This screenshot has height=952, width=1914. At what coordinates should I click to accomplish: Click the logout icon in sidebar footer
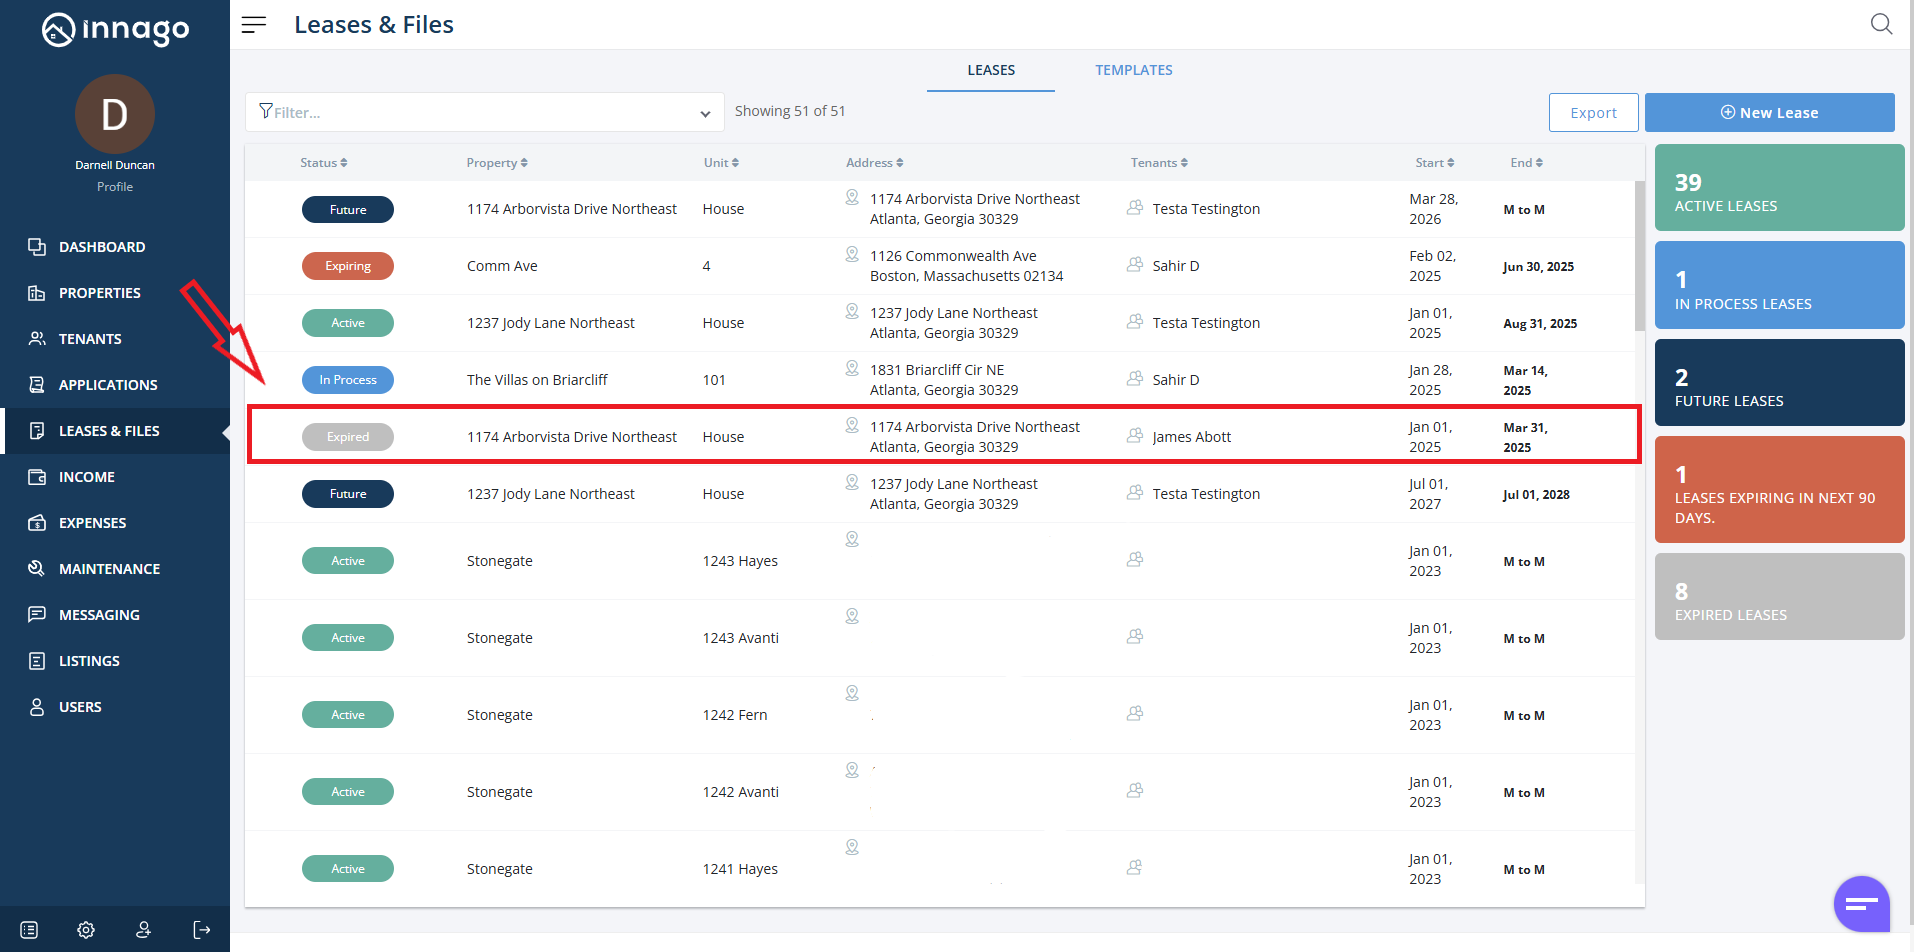pyautogui.click(x=202, y=930)
